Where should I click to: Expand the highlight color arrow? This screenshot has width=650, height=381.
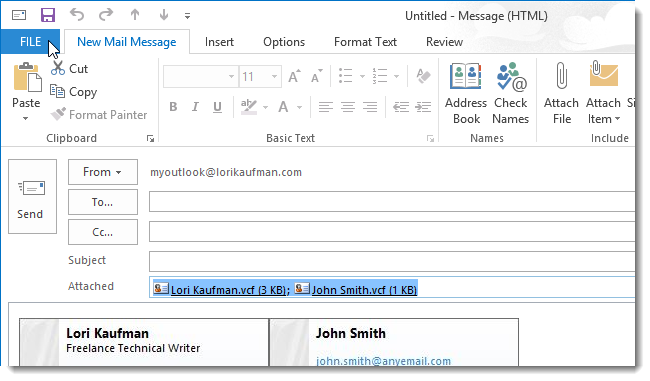pos(265,108)
